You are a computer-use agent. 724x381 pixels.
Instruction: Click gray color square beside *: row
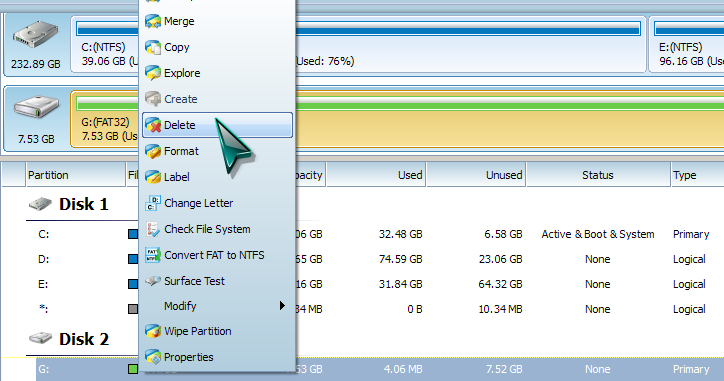pyautogui.click(x=133, y=309)
